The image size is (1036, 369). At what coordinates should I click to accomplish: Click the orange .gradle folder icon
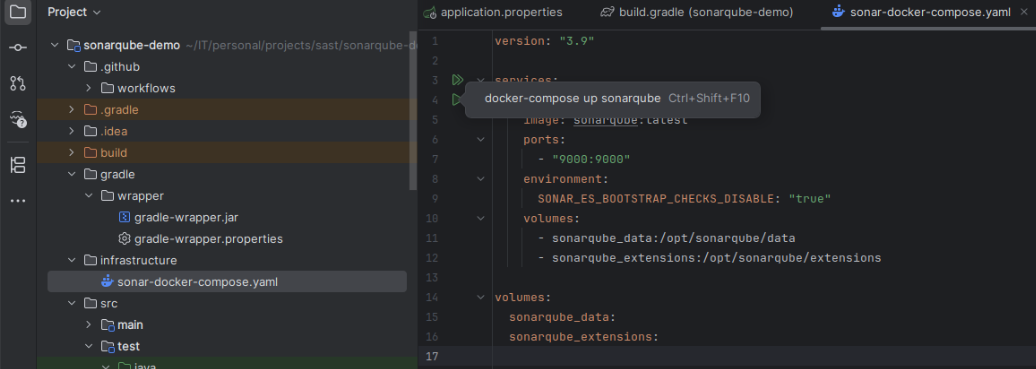(x=91, y=110)
